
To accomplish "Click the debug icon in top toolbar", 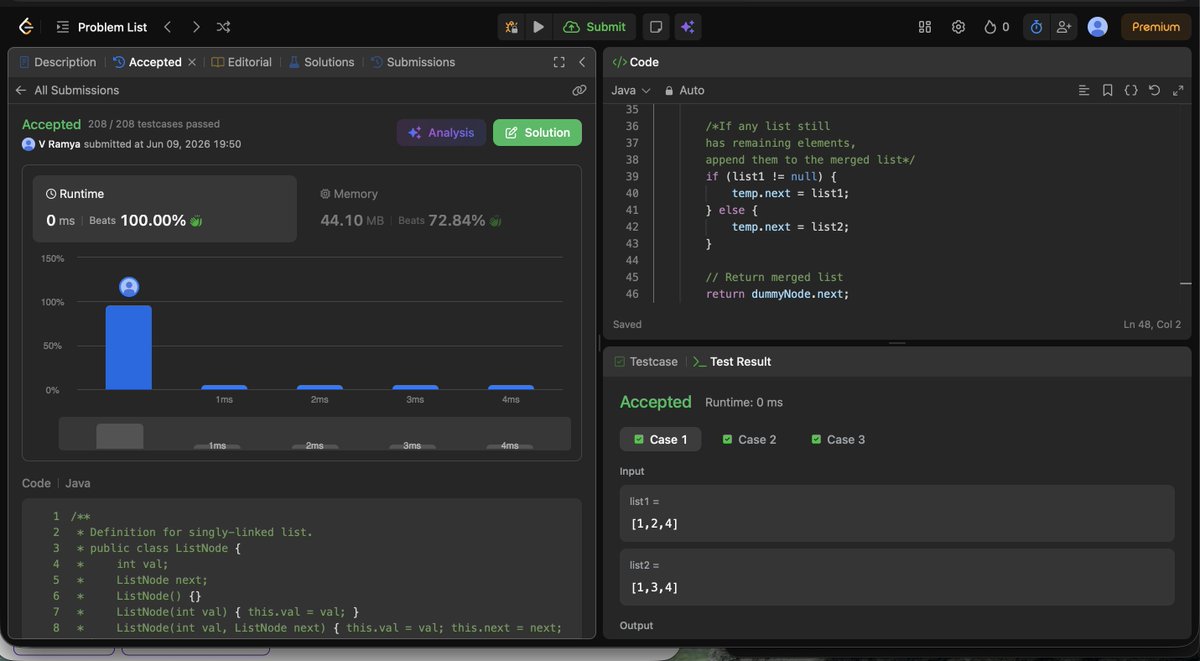I will pyautogui.click(x=512, y=27).
